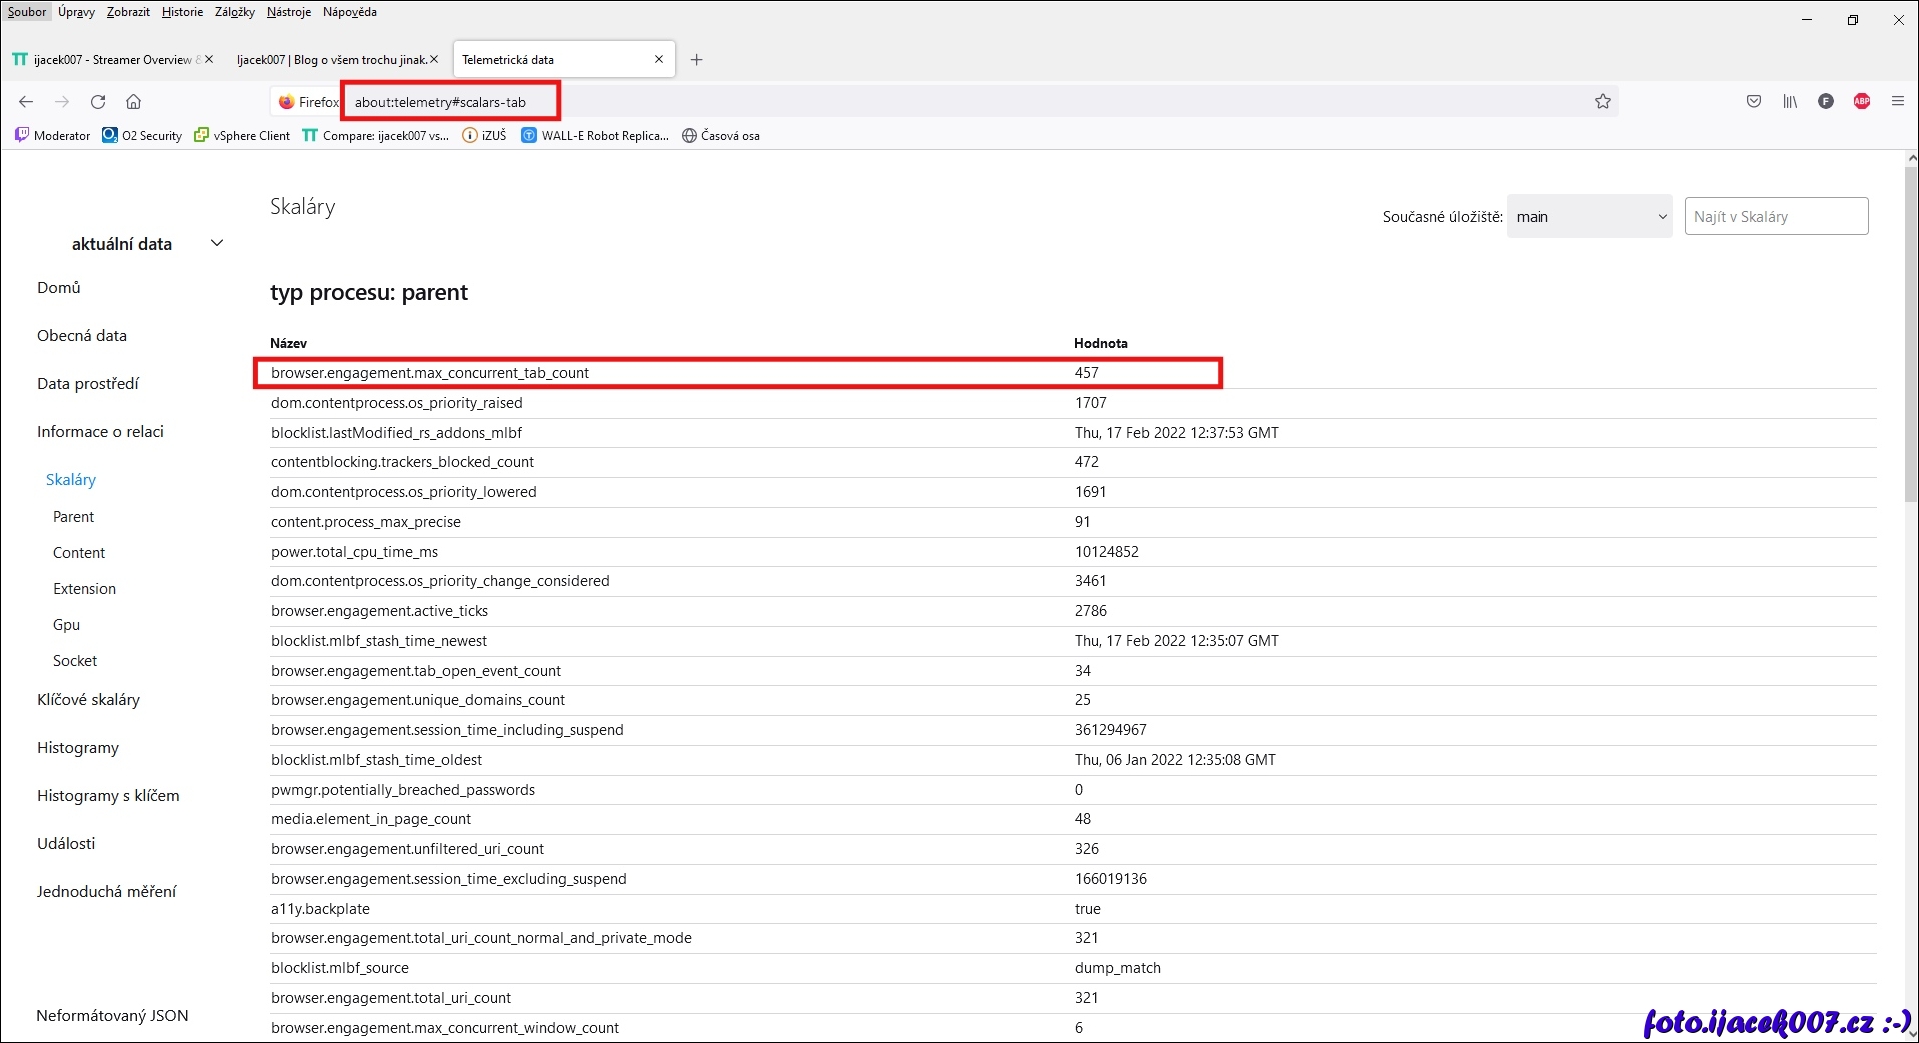Open the Firefox hamburger menu
The image size is (1919, 1043).
point(1898,102)
